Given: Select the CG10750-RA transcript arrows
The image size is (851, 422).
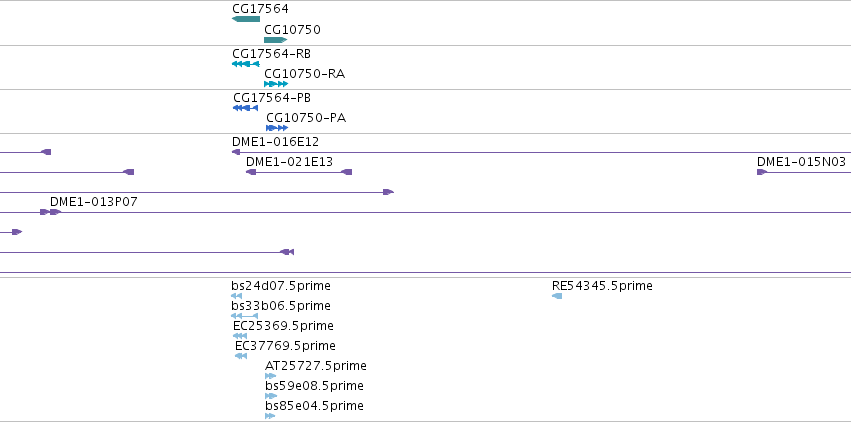Looking at the screenshot, I should click(276, 84).
